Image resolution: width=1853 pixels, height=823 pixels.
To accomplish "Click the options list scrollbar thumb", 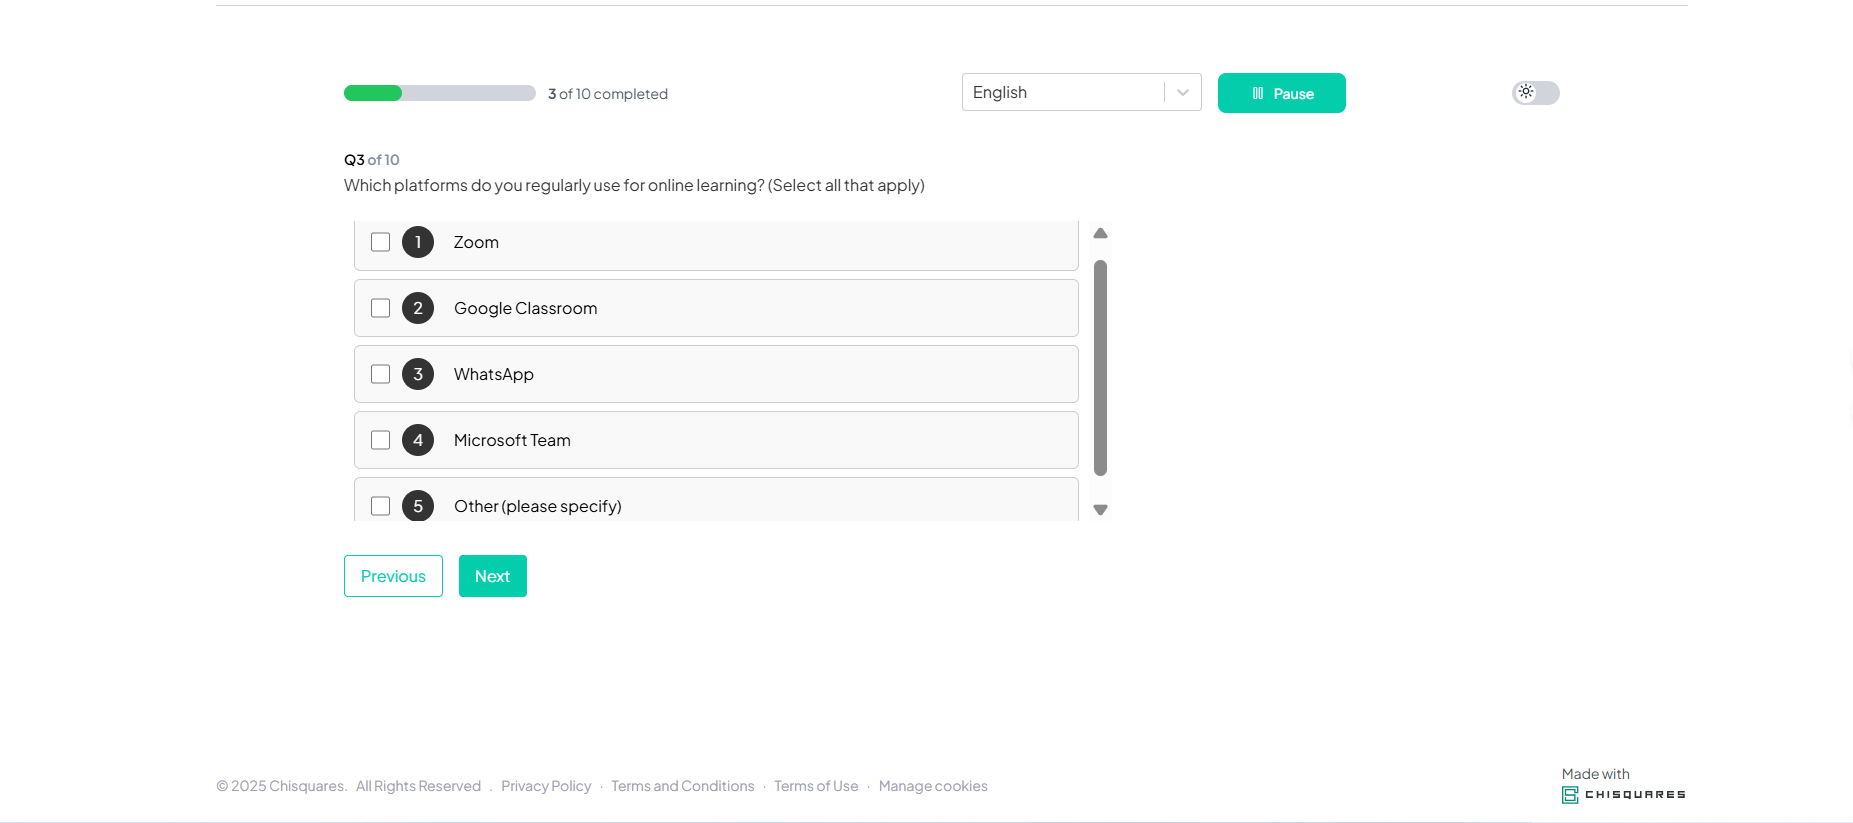I will coord(1100,368).
